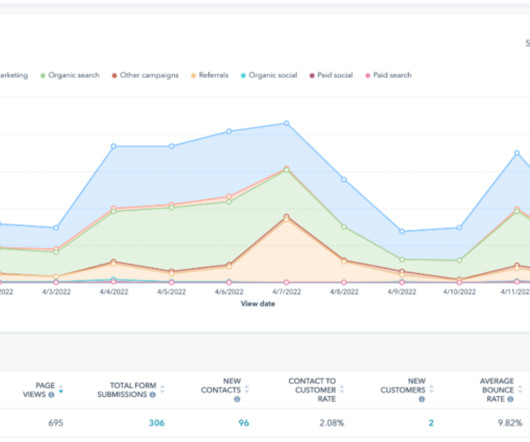Click the 9.82% bounce rate value
This screenshot has height=442, width=530.
tap(510, 423)
